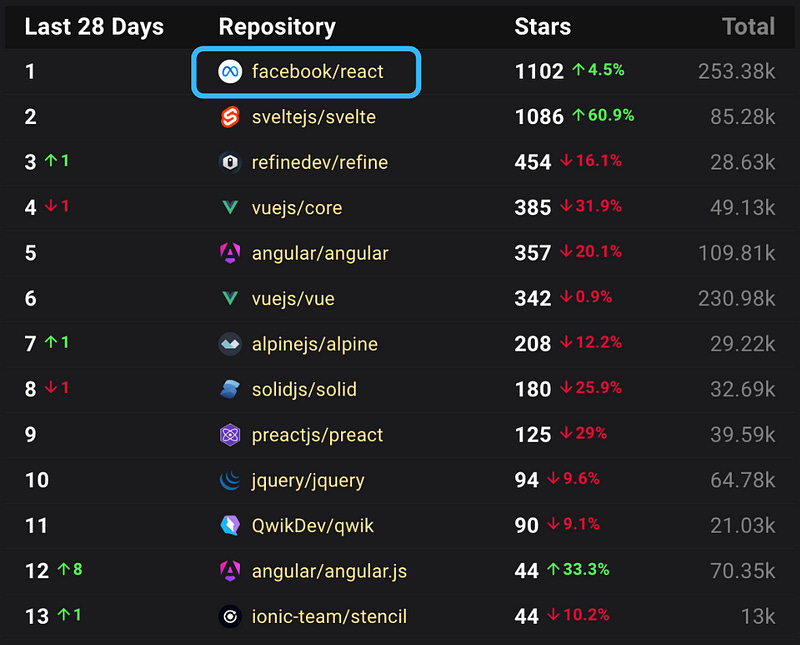Click the 64.78k total value

[742, 480]
